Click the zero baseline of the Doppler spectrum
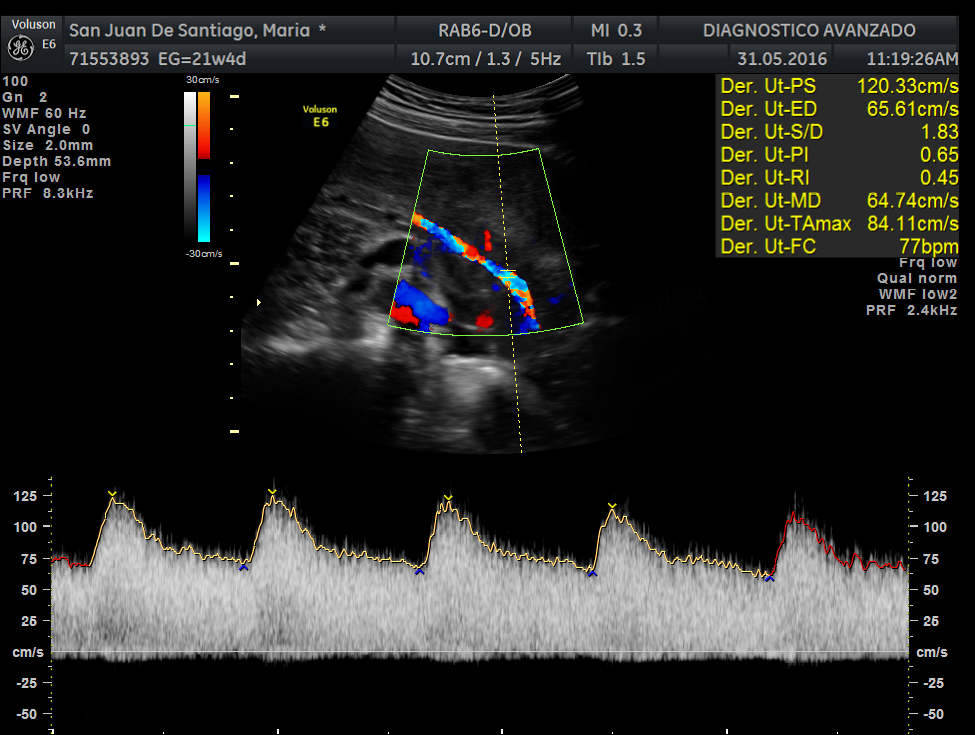The image size is (975, 735). pos(480,653)
